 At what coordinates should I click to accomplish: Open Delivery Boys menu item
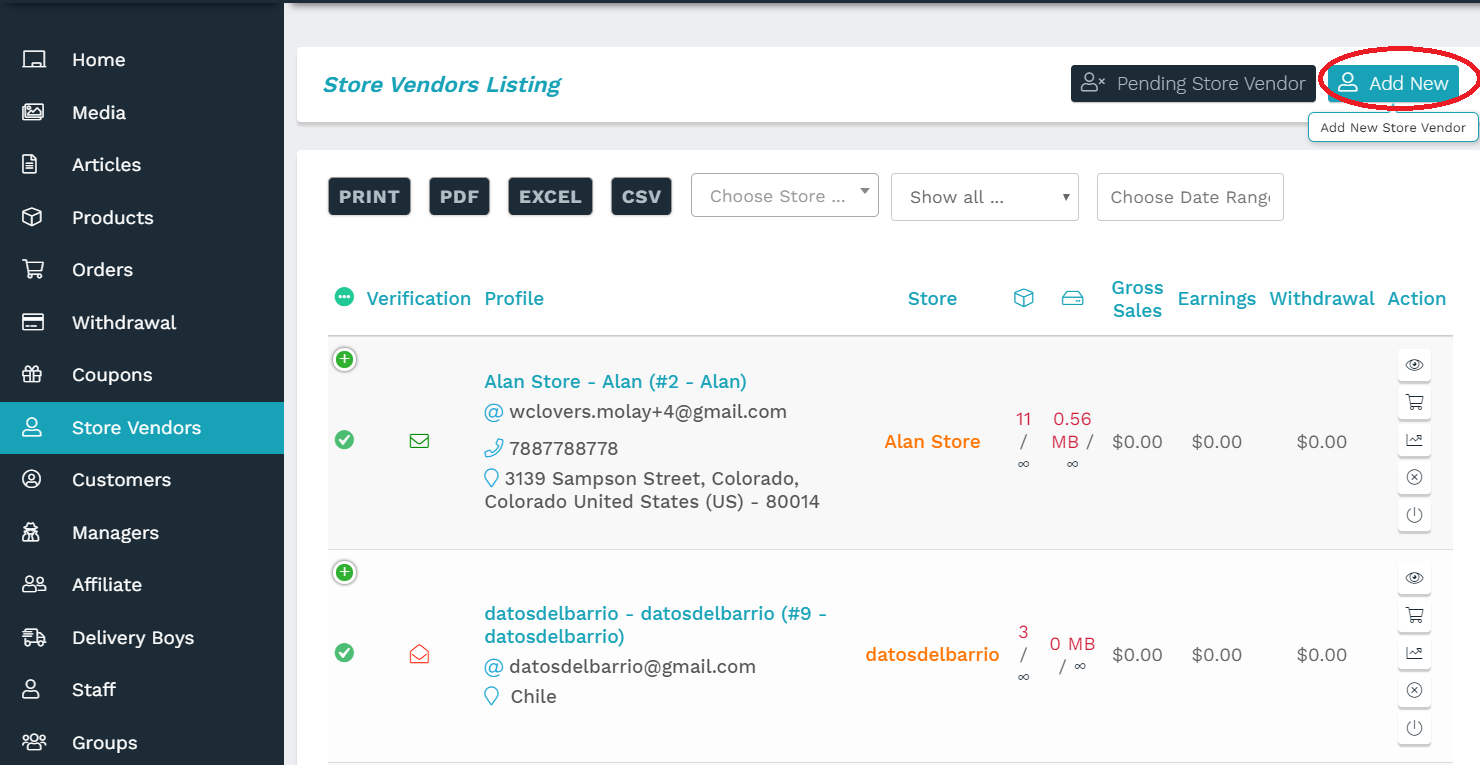[142, 638]
